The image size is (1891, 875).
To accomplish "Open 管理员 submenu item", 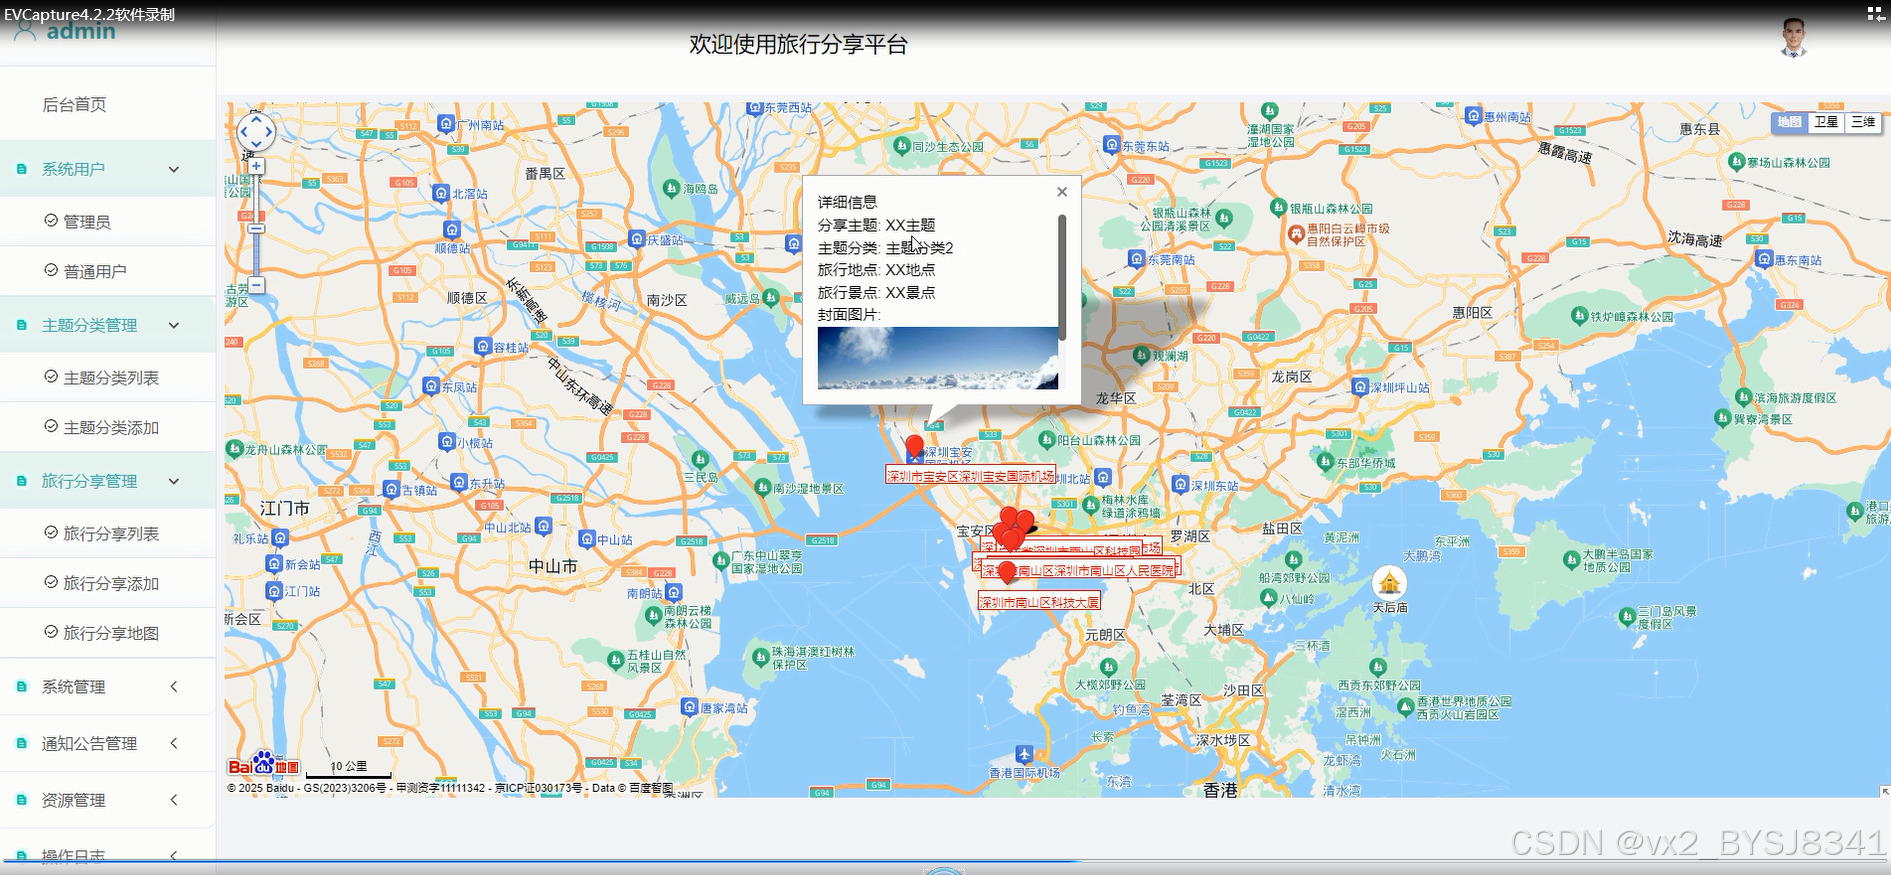I will pos(108,221).
